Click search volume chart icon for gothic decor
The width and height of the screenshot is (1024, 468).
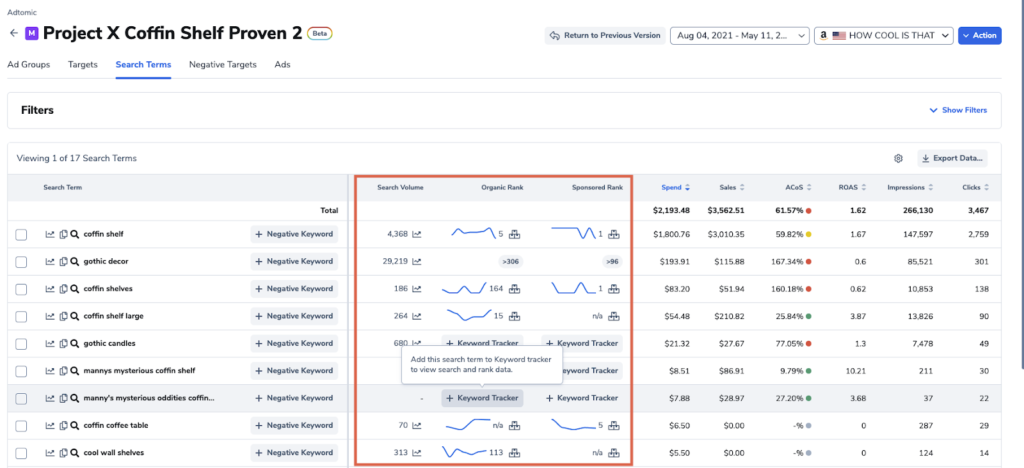tap(417, 261)
